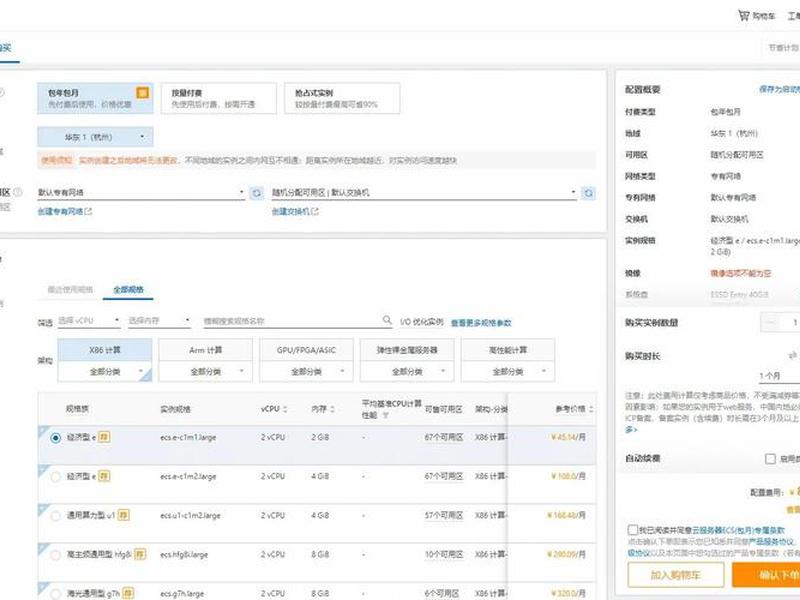This screenshot has width=800, height=600.
Task: Click the 荐 badge on ecs.e-c1m2.large row
Action: (x=104, y=476)
